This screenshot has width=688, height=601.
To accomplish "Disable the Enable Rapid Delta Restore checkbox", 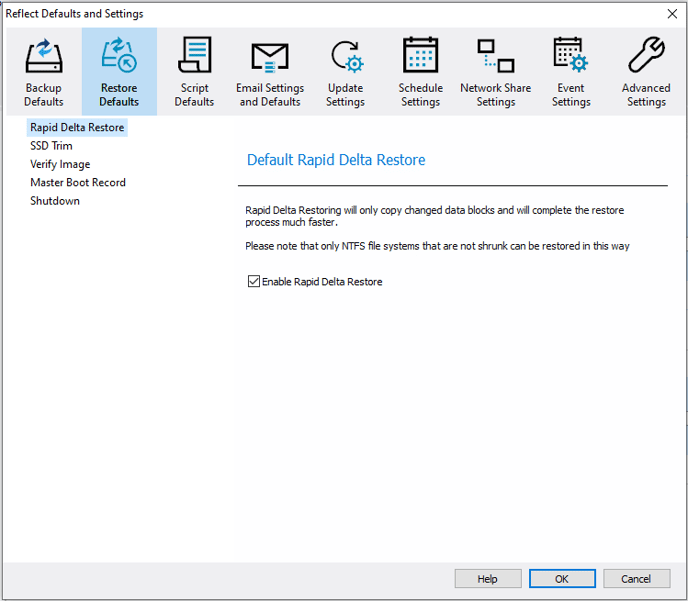I will tap(254, 282).
